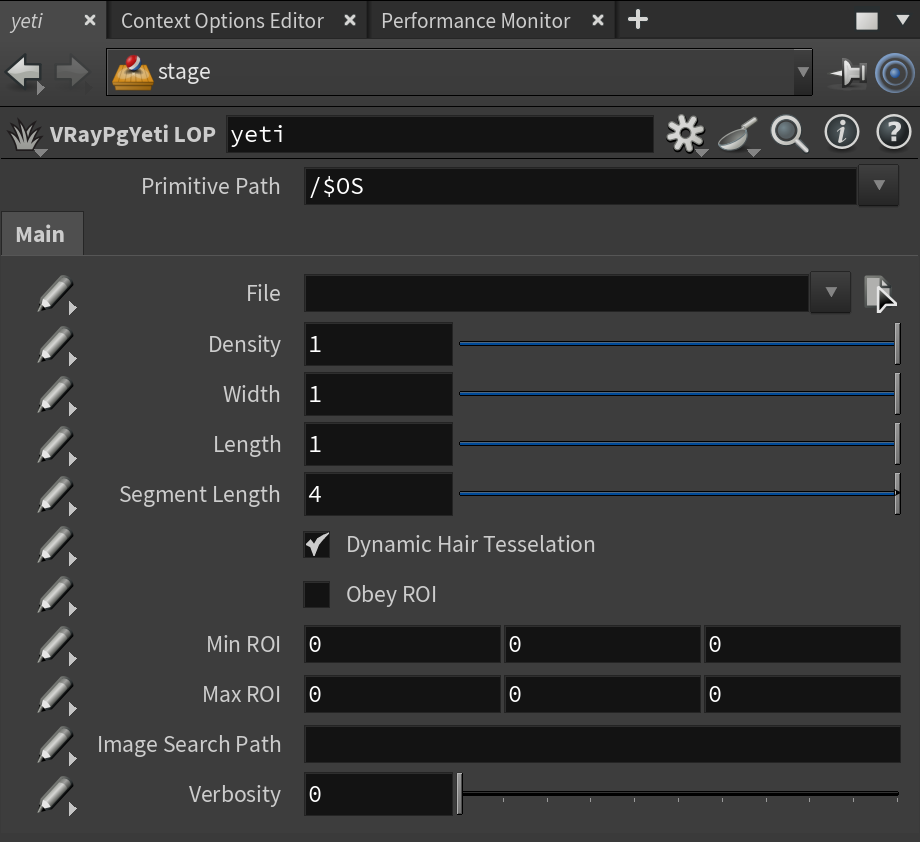Click the pencil icon next to Verbosity
920x842 pixels.
point(56,794)
